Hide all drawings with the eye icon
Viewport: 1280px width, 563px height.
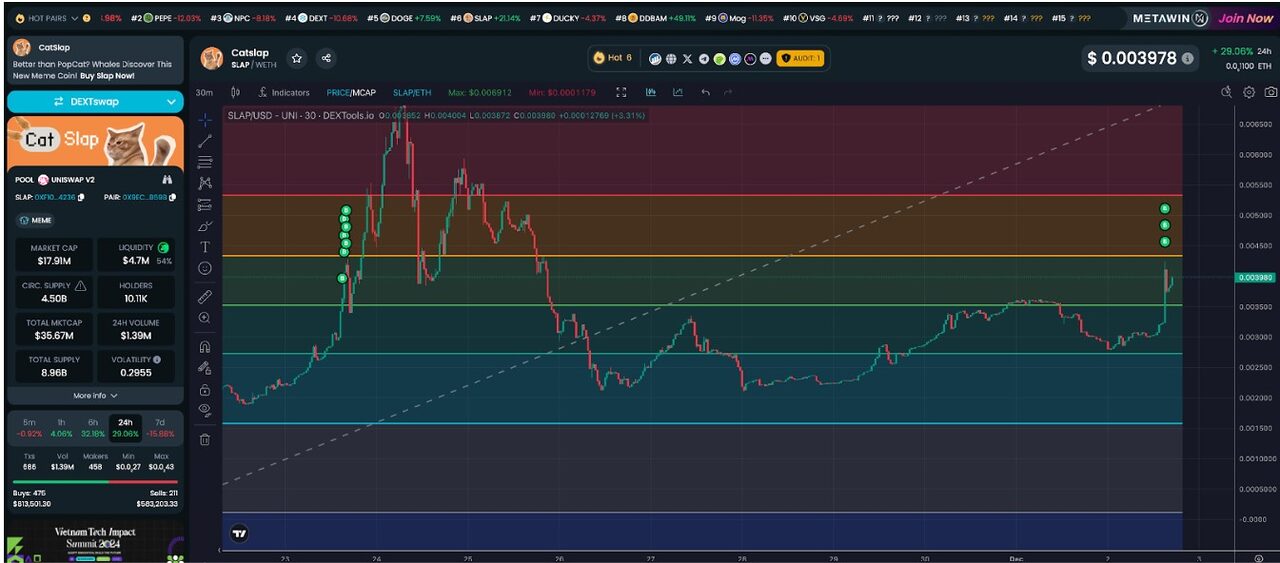205,410
